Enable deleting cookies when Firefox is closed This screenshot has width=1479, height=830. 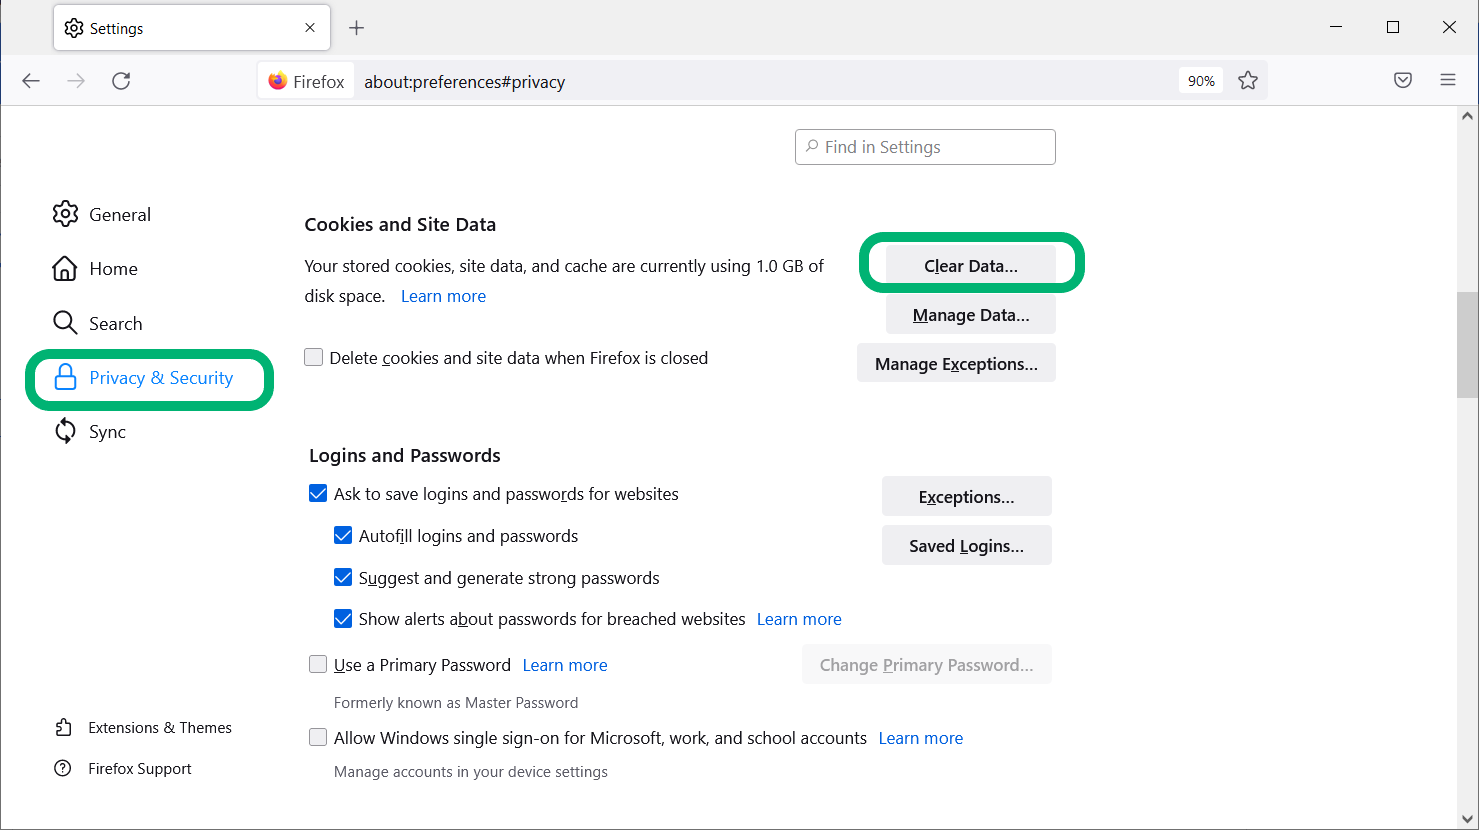(313, 356)
